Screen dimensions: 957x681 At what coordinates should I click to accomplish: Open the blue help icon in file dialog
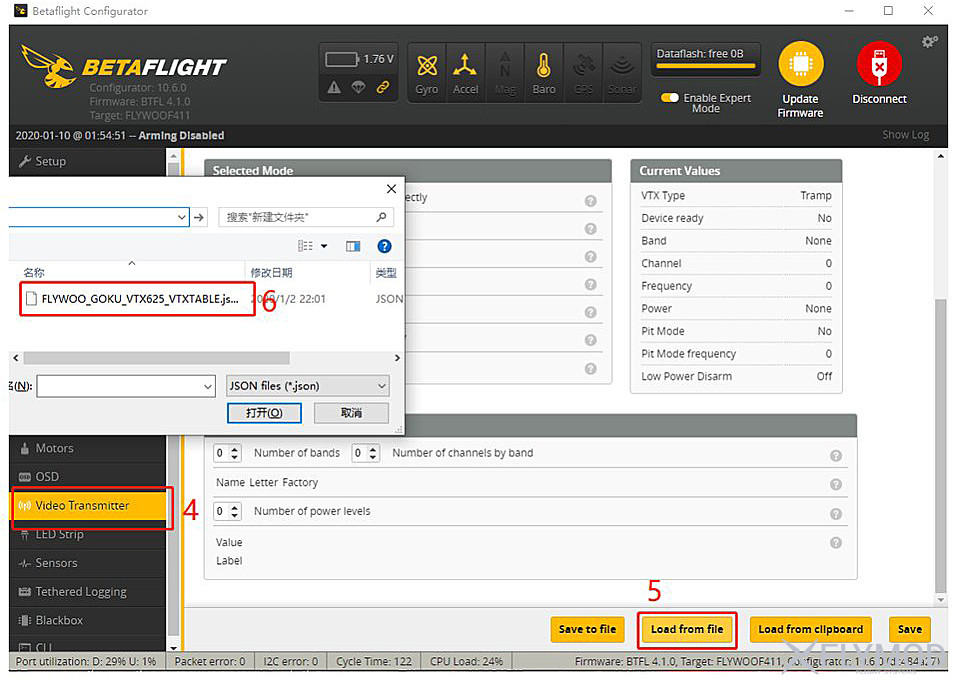(384, 246)
